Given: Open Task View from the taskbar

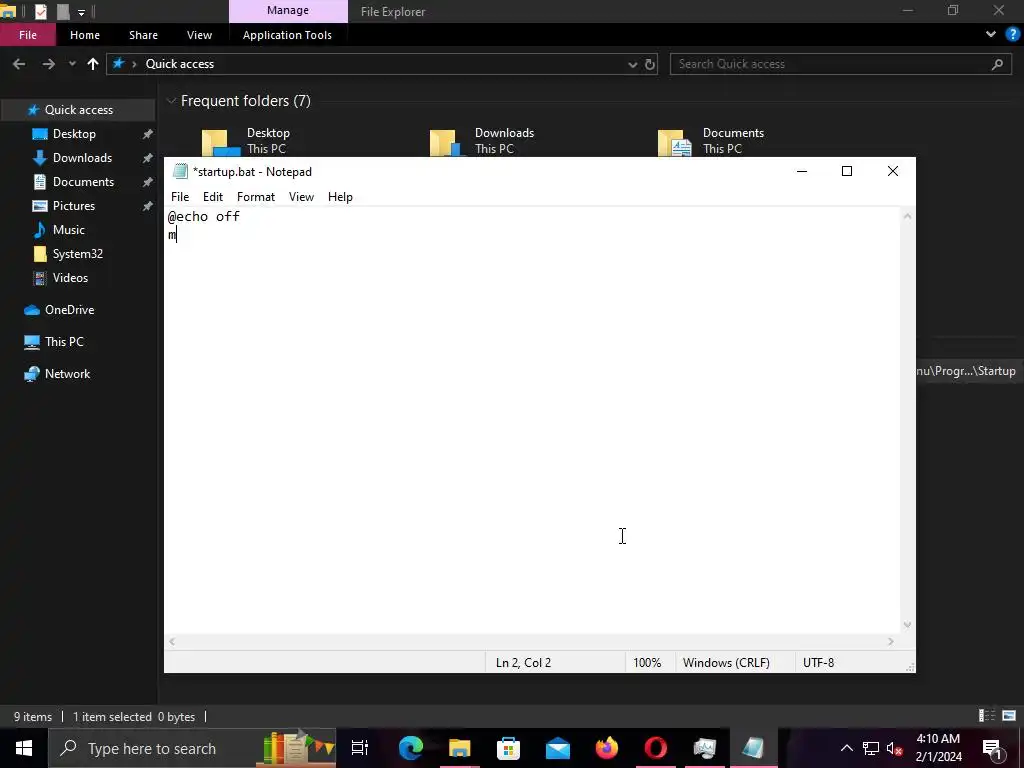Looking at the screenshot, I should 360,748.
